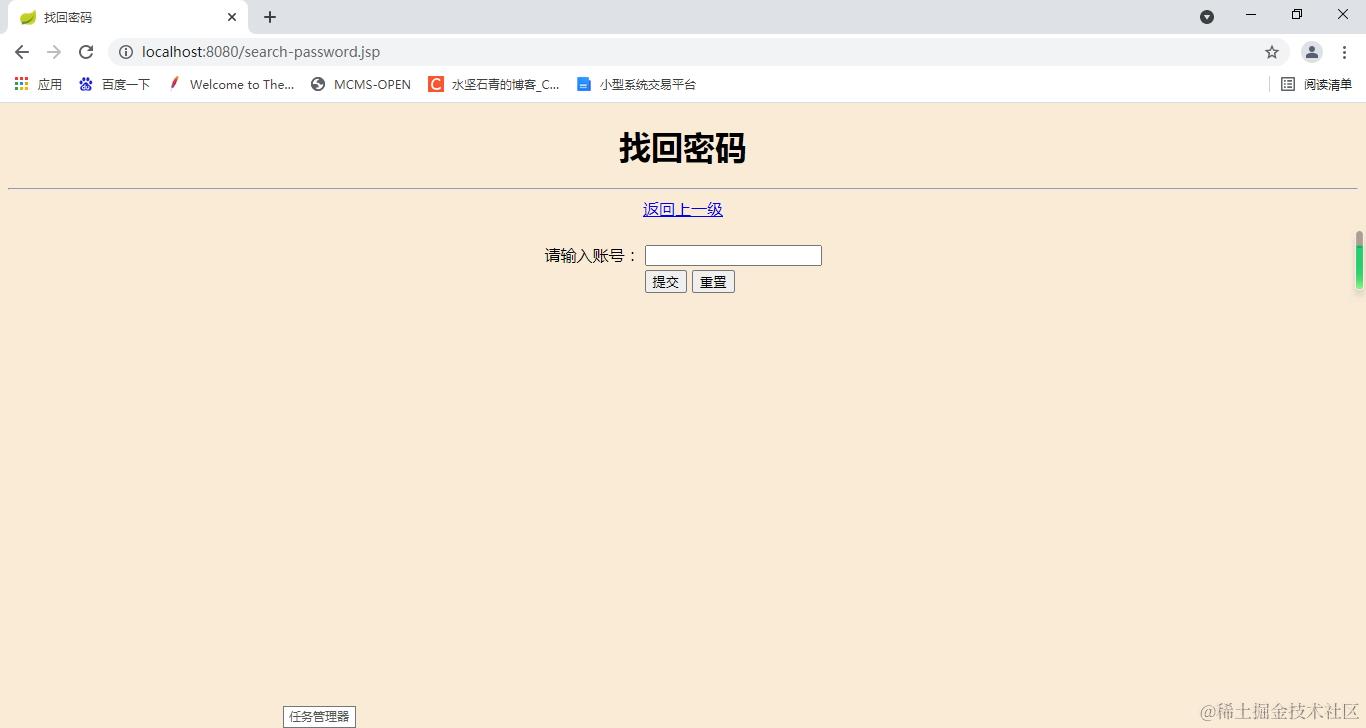Click the 应用 bookmarks entry
Screen dimensions: 1366x728
click(x=49, y=84)
